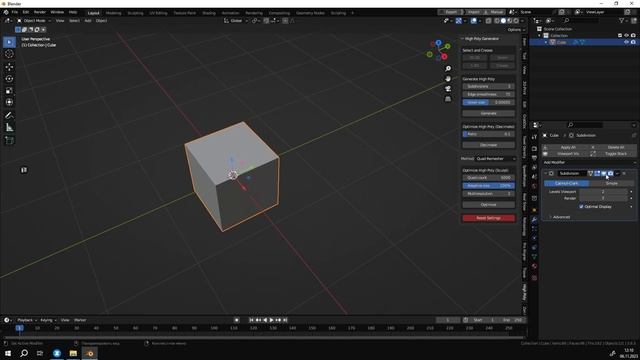Screen dimensions: 640x360
Task: Adjust the Ratio slider
Action: coord(489,134)
